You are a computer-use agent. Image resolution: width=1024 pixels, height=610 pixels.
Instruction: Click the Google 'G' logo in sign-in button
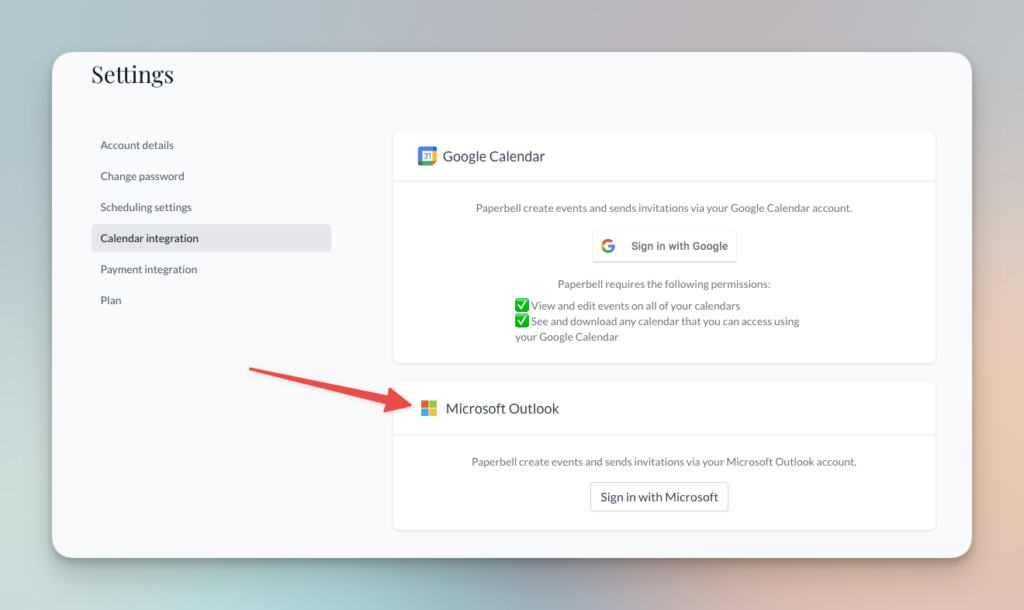(x=608, y=246)
